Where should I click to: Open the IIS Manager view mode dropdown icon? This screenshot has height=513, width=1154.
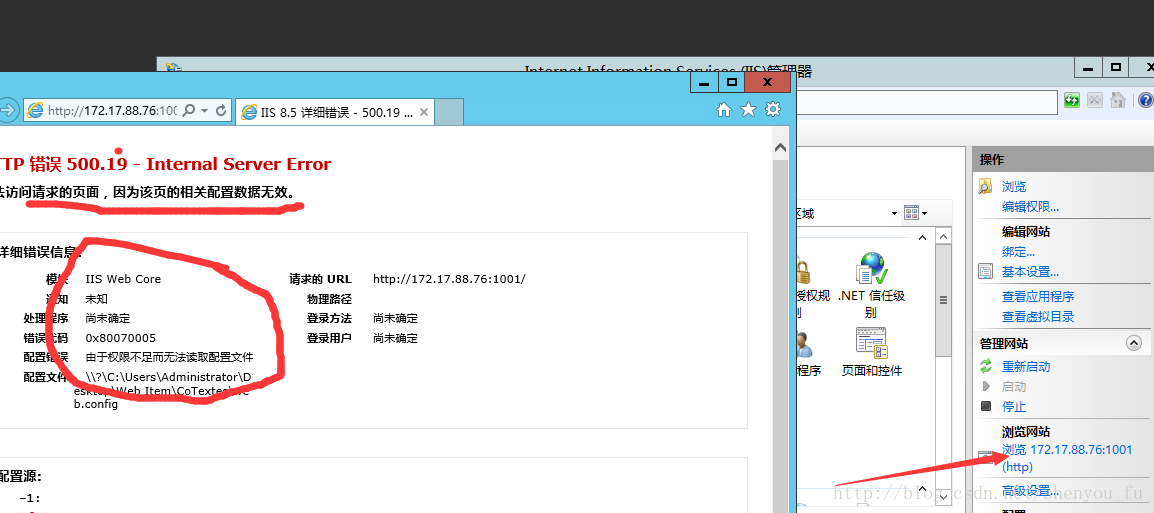[916, 213]
